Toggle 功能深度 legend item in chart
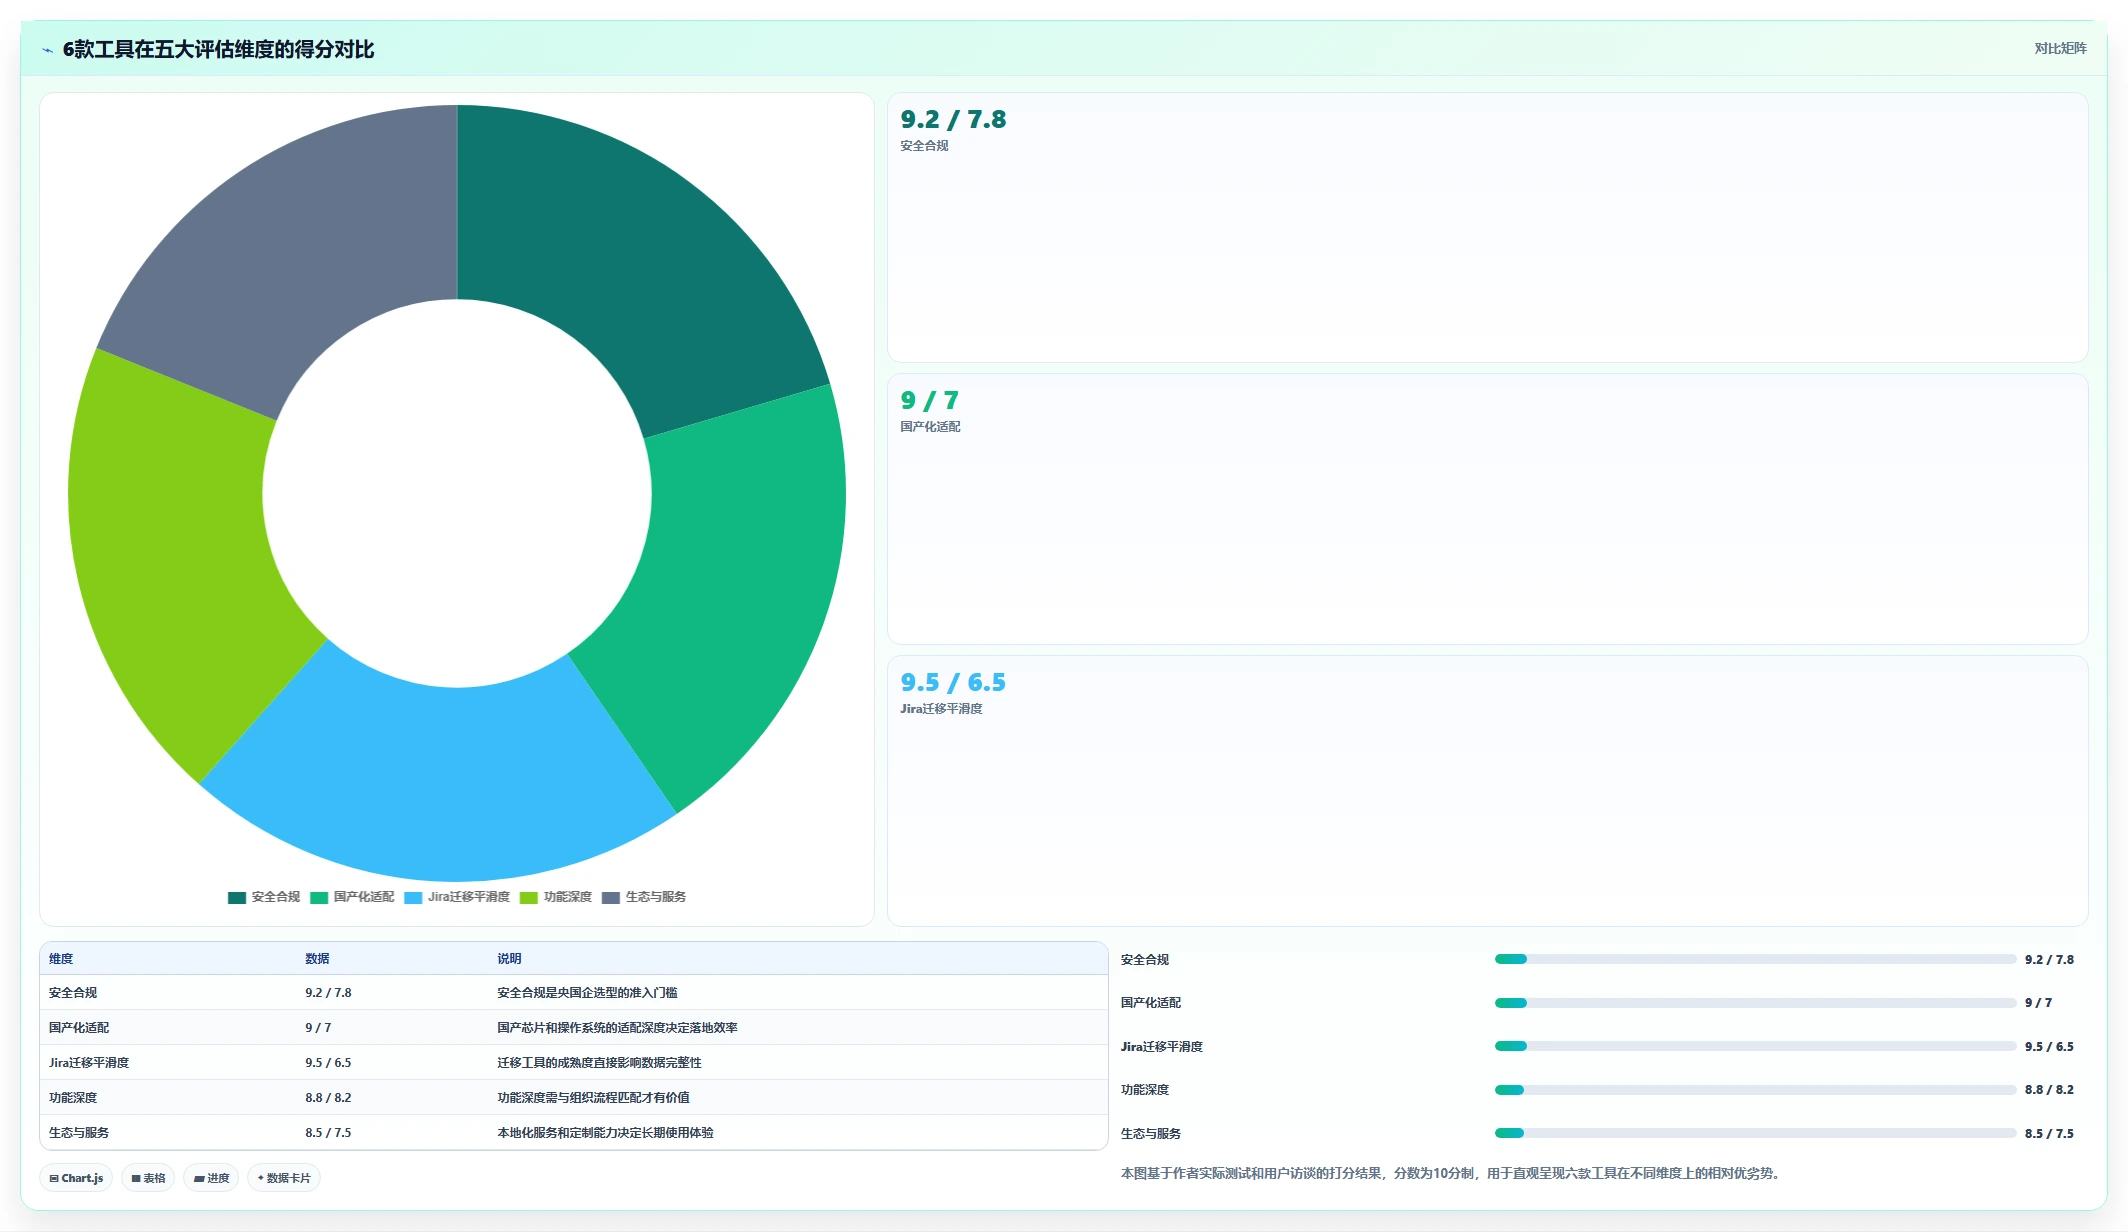2128x1232 pixels. 556,897
